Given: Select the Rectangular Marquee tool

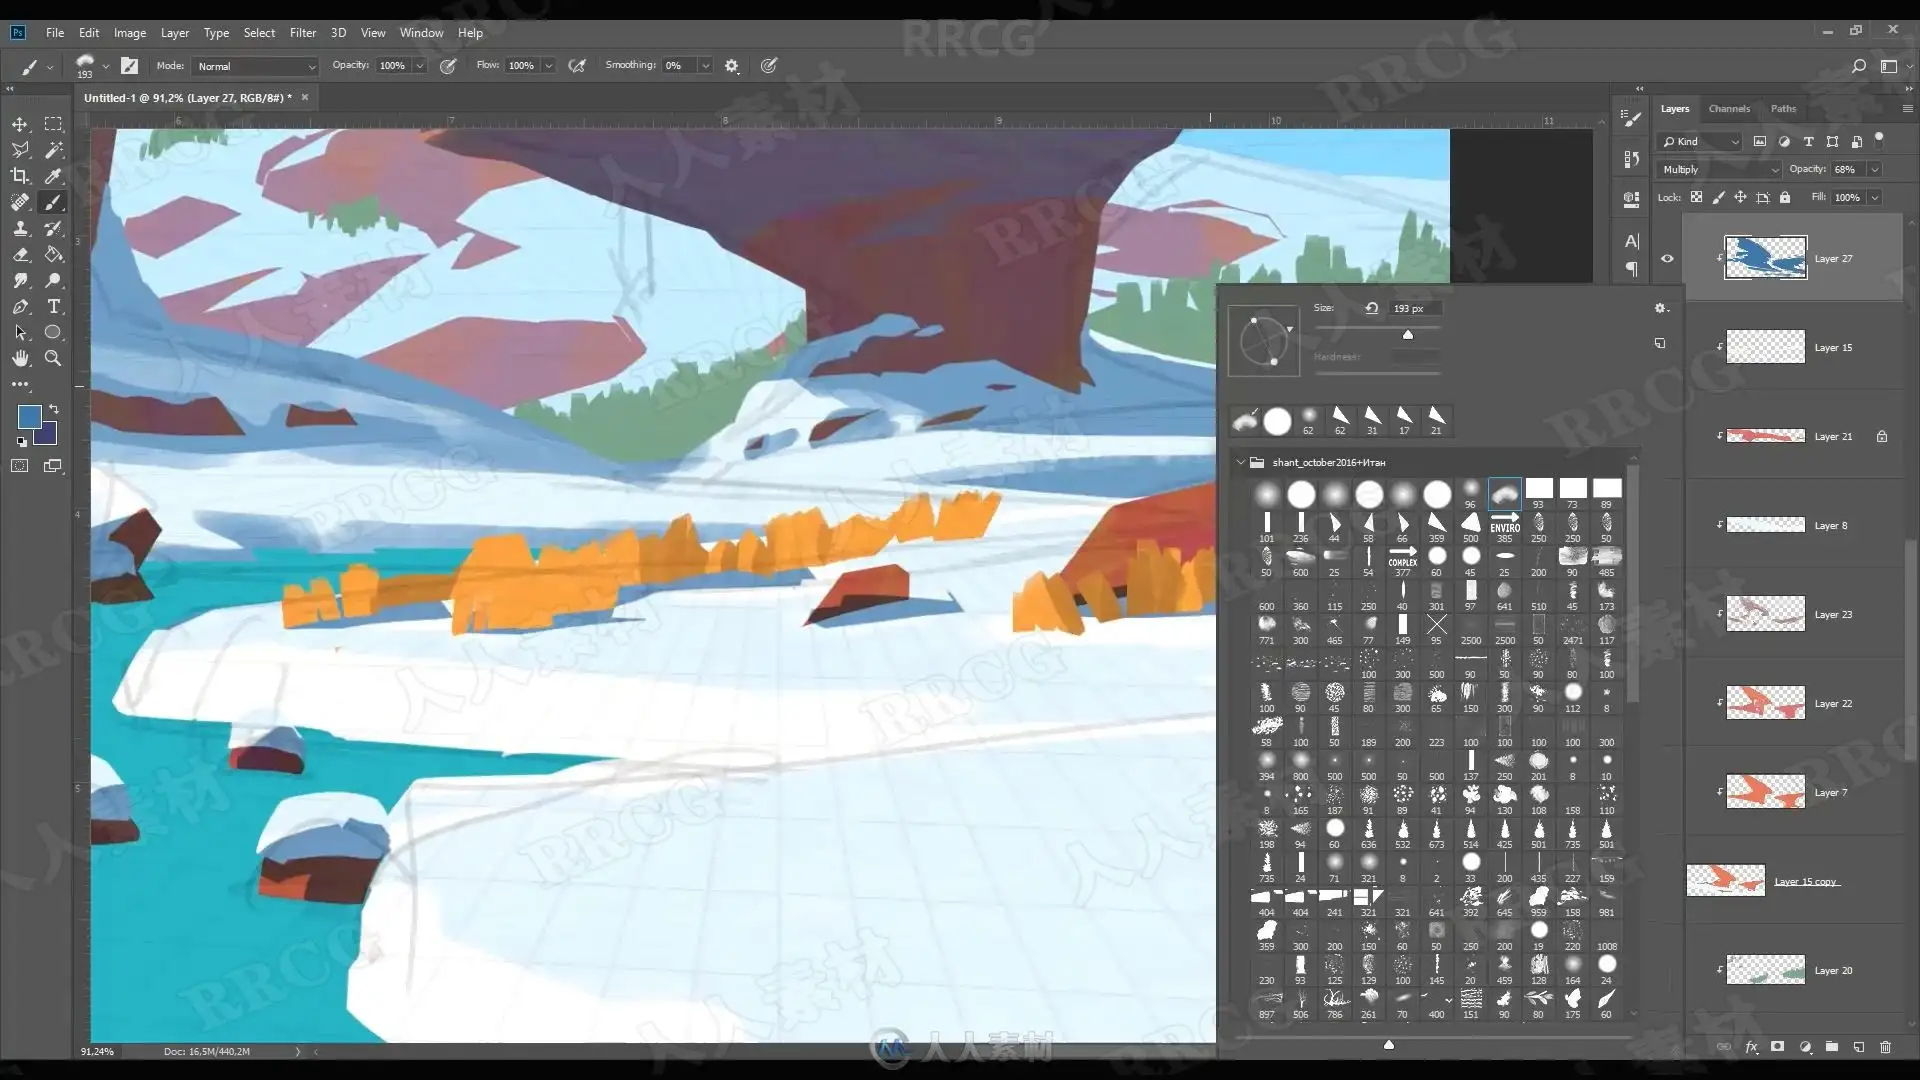Looking at the screenshot, I should tap(54, 124).
